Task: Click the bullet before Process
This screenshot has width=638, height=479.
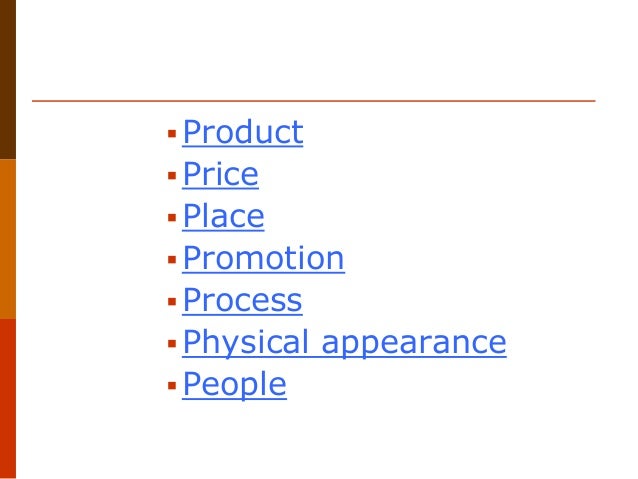Action: click(172, 302)
